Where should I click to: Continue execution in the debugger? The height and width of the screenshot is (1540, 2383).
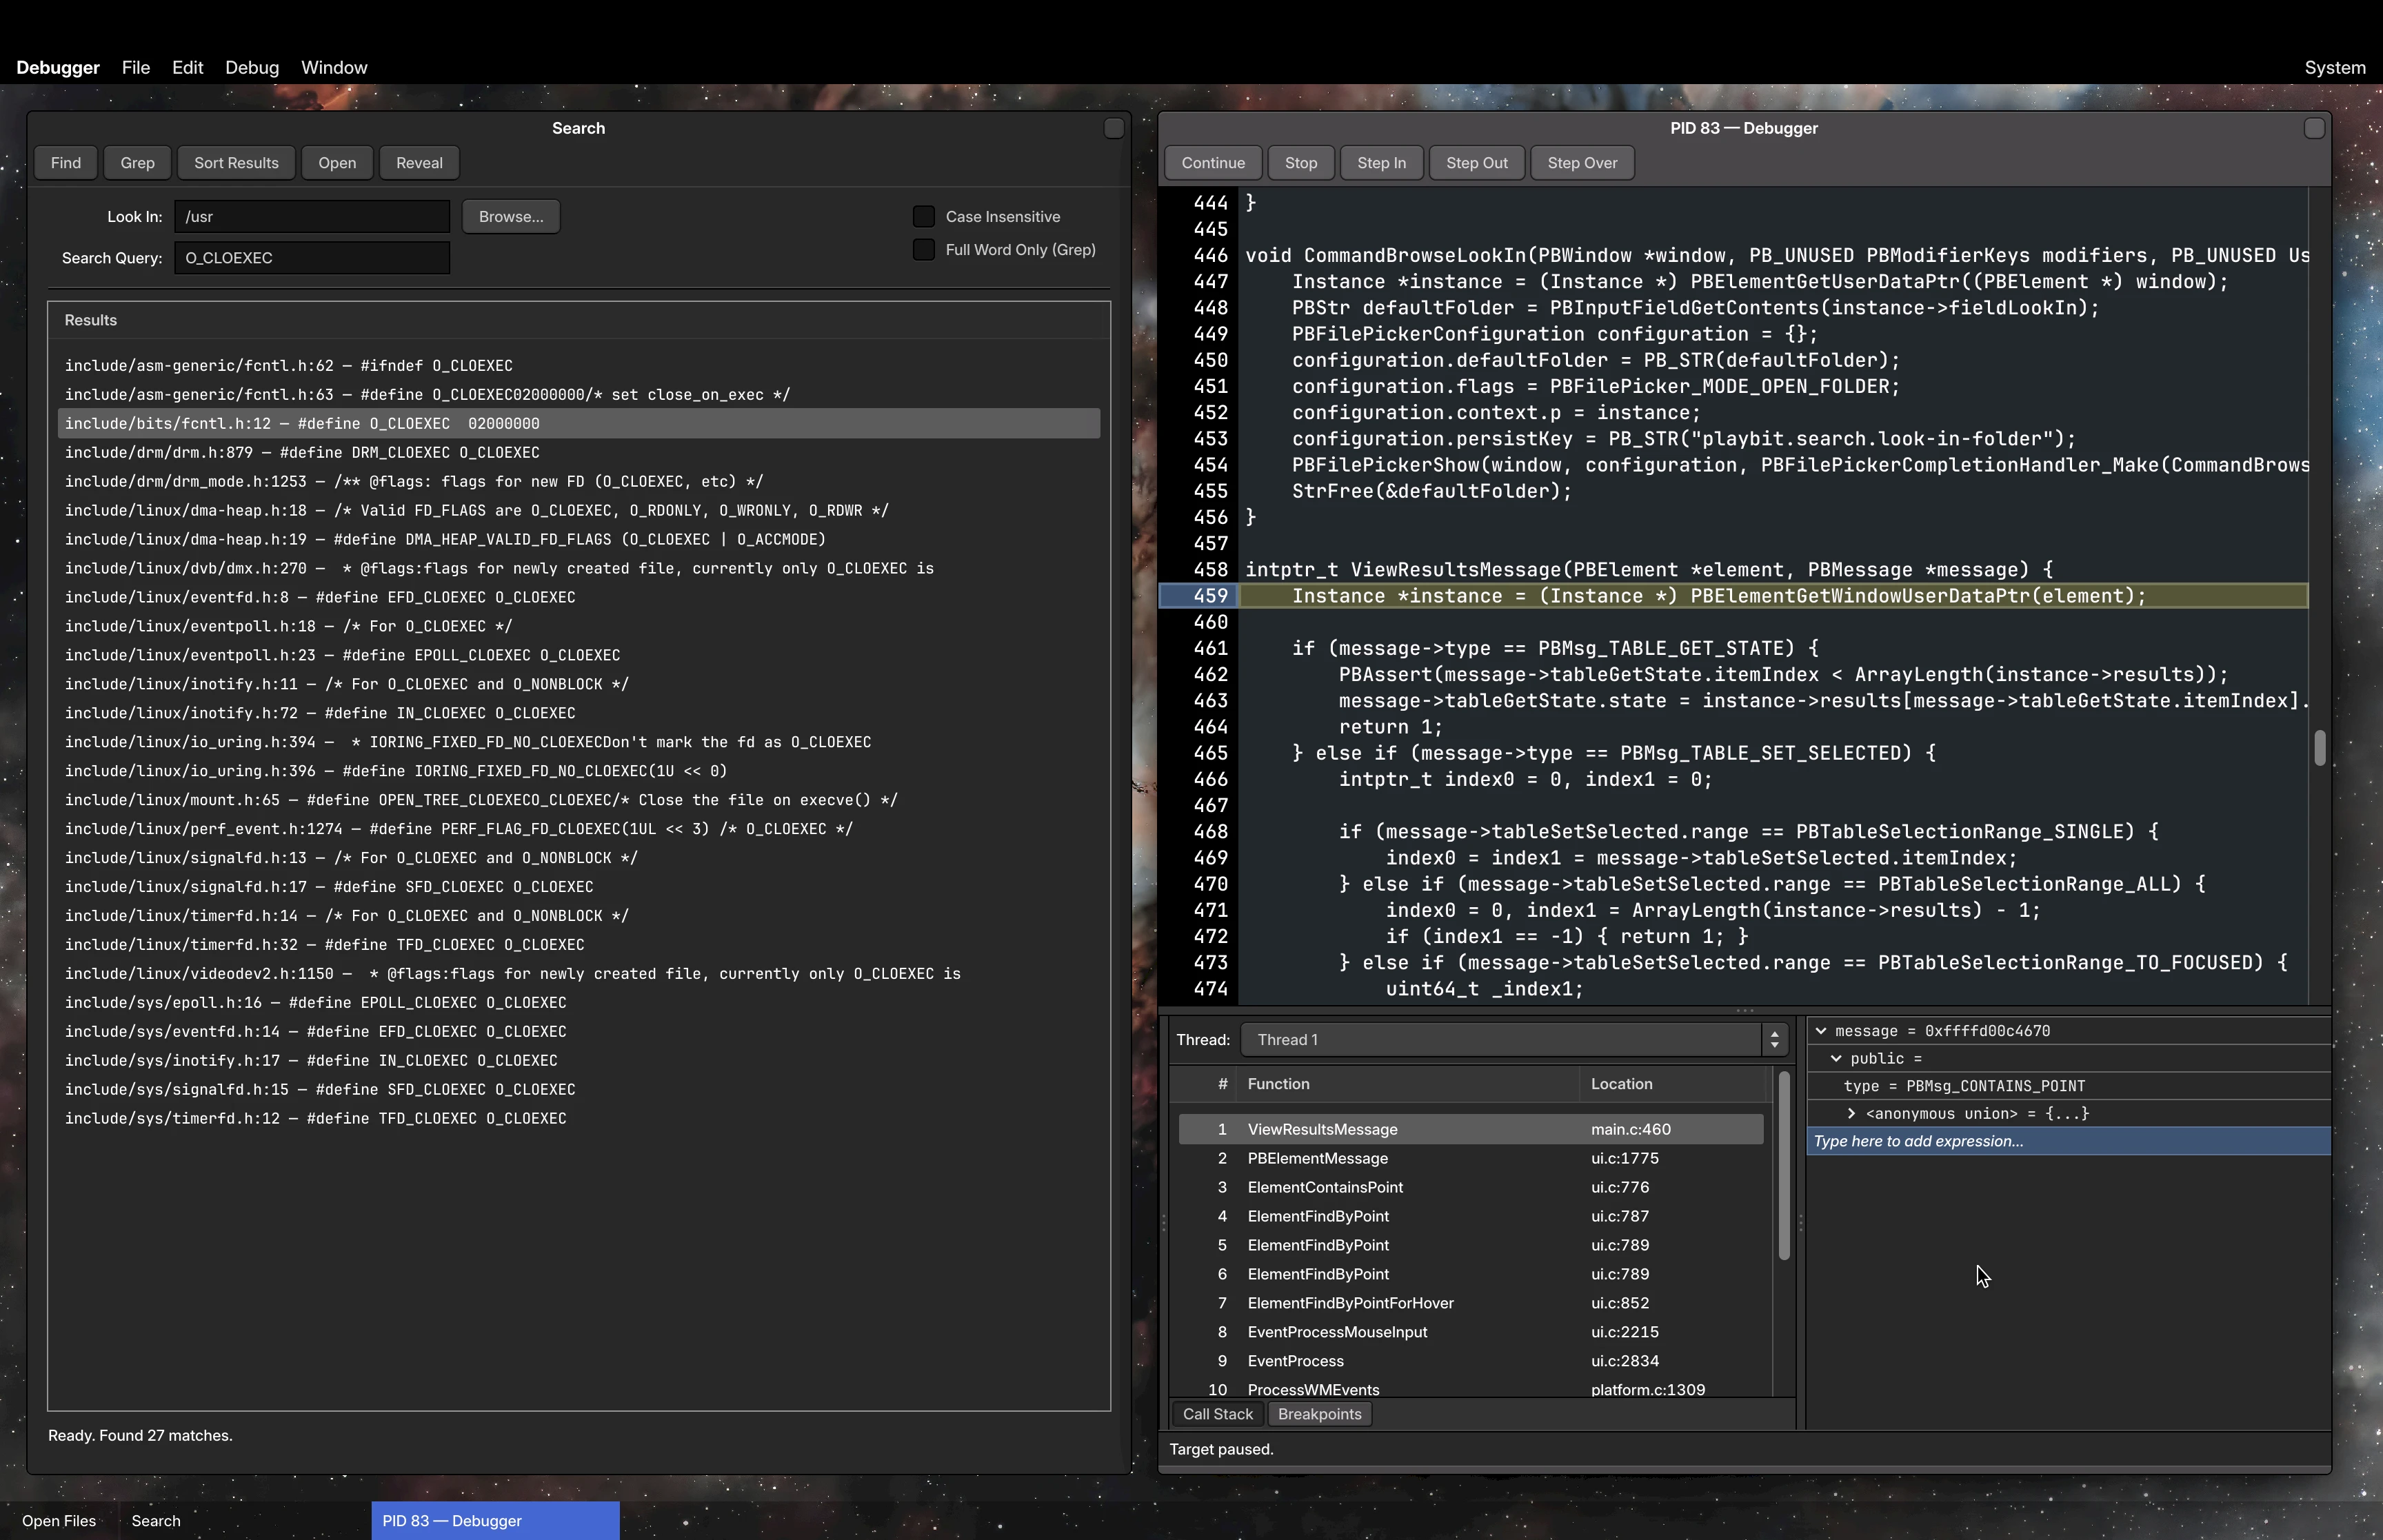(1213, 163)
